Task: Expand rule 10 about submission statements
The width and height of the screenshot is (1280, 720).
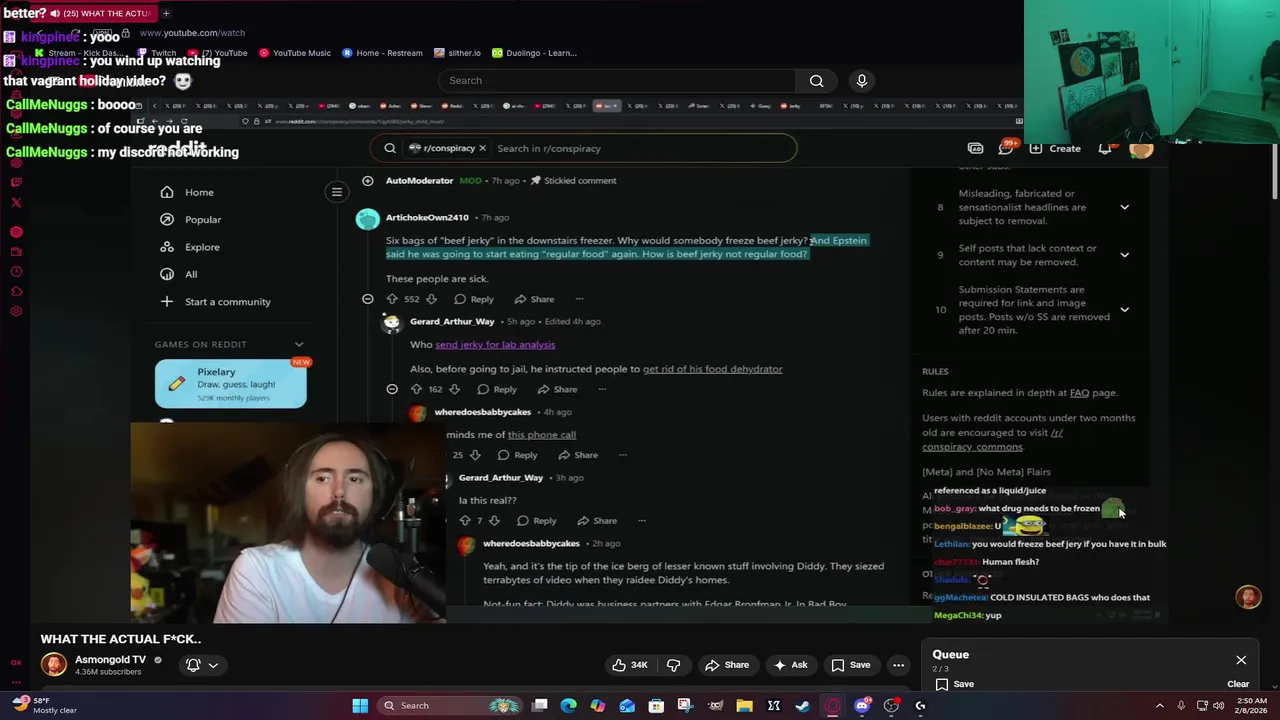Action: 1124,310
